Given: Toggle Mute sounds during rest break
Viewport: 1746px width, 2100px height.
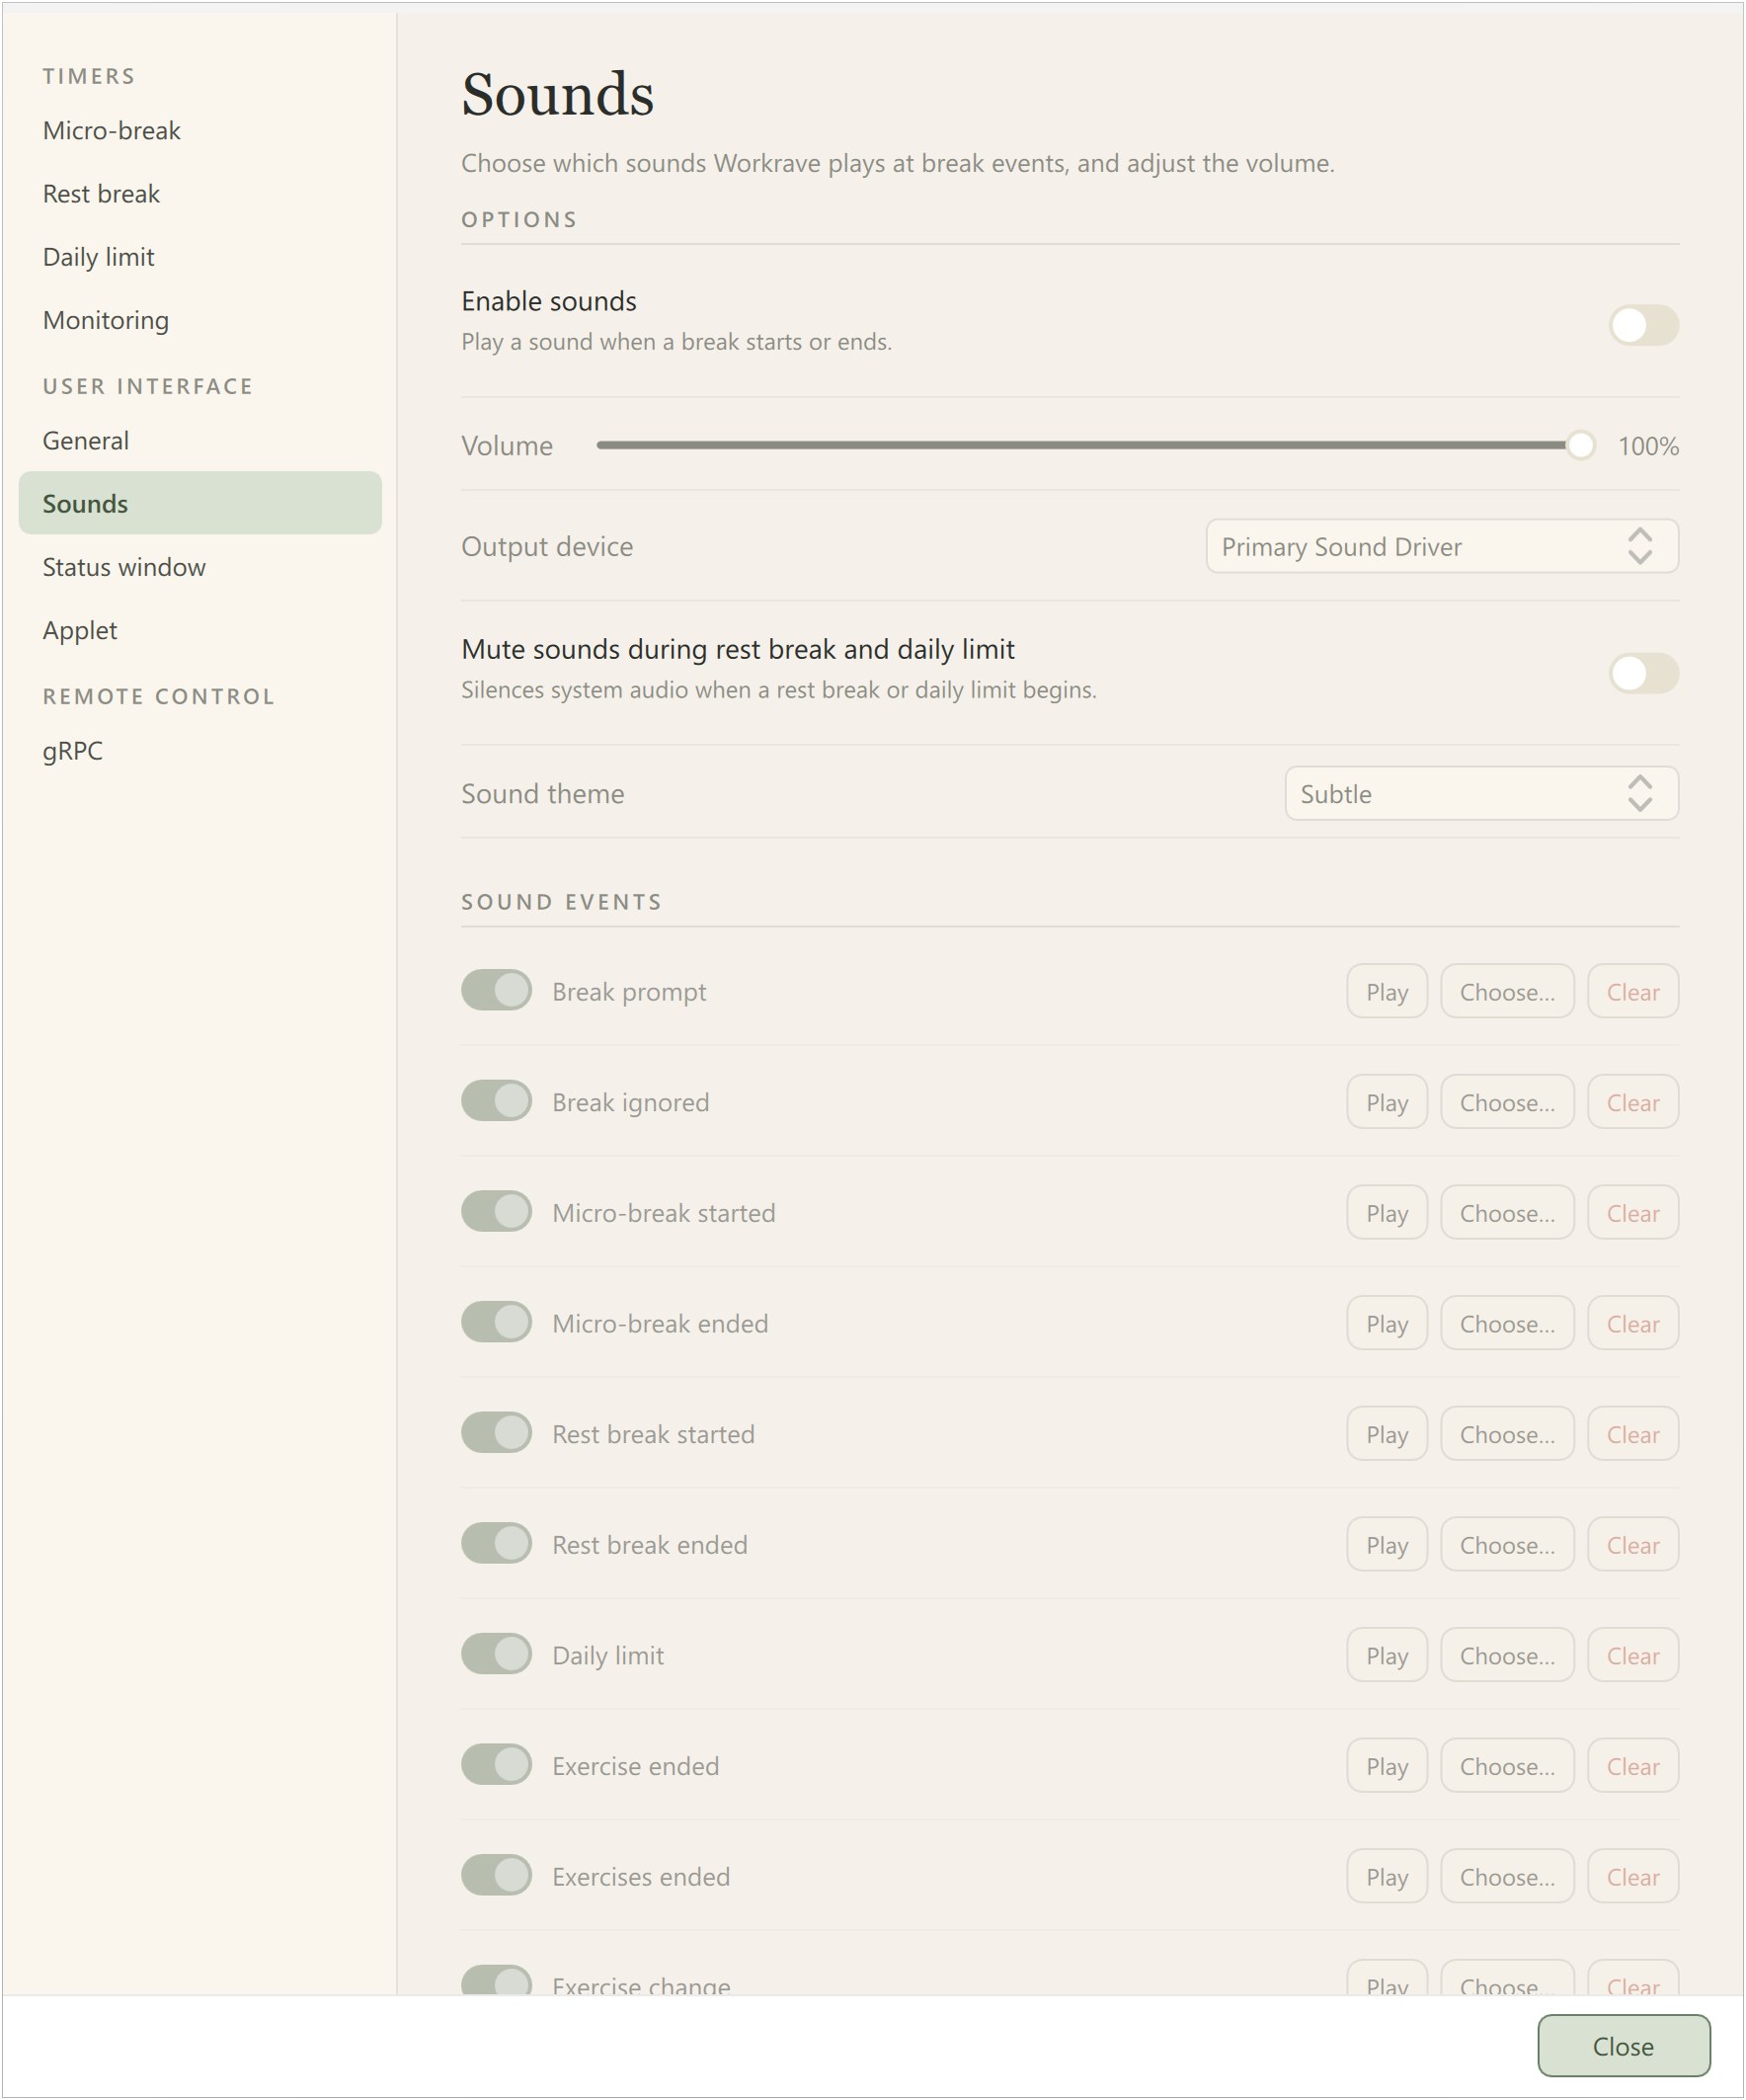Looking at the screenshot, I should pos(1643,673).
